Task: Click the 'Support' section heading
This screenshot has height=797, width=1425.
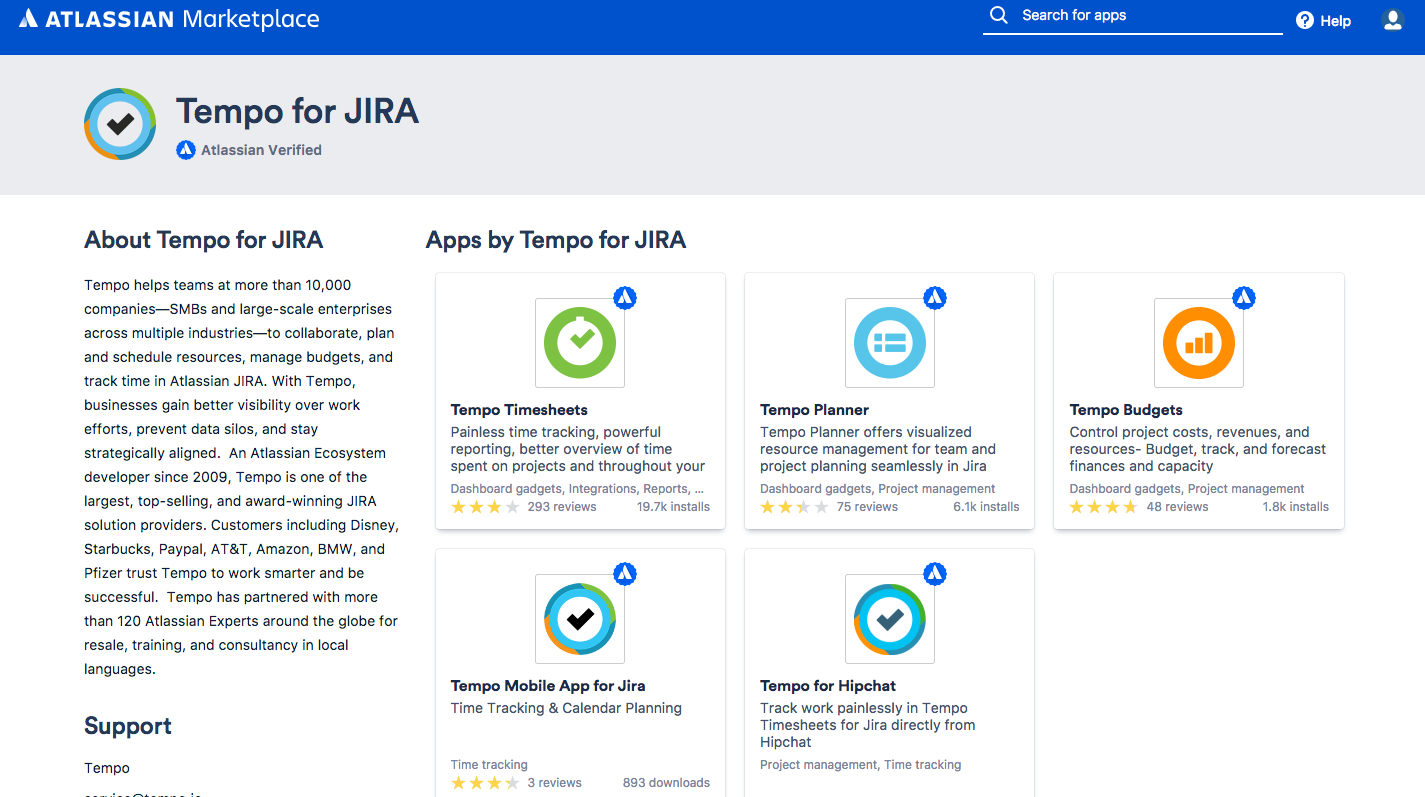Action: 128,726
